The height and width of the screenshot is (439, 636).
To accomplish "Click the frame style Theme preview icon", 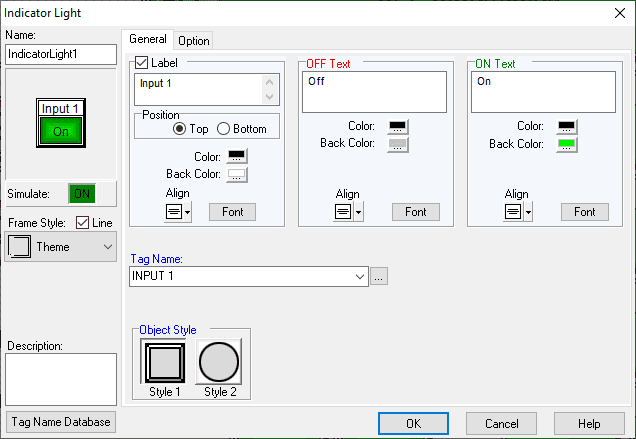I will point(19,247).
